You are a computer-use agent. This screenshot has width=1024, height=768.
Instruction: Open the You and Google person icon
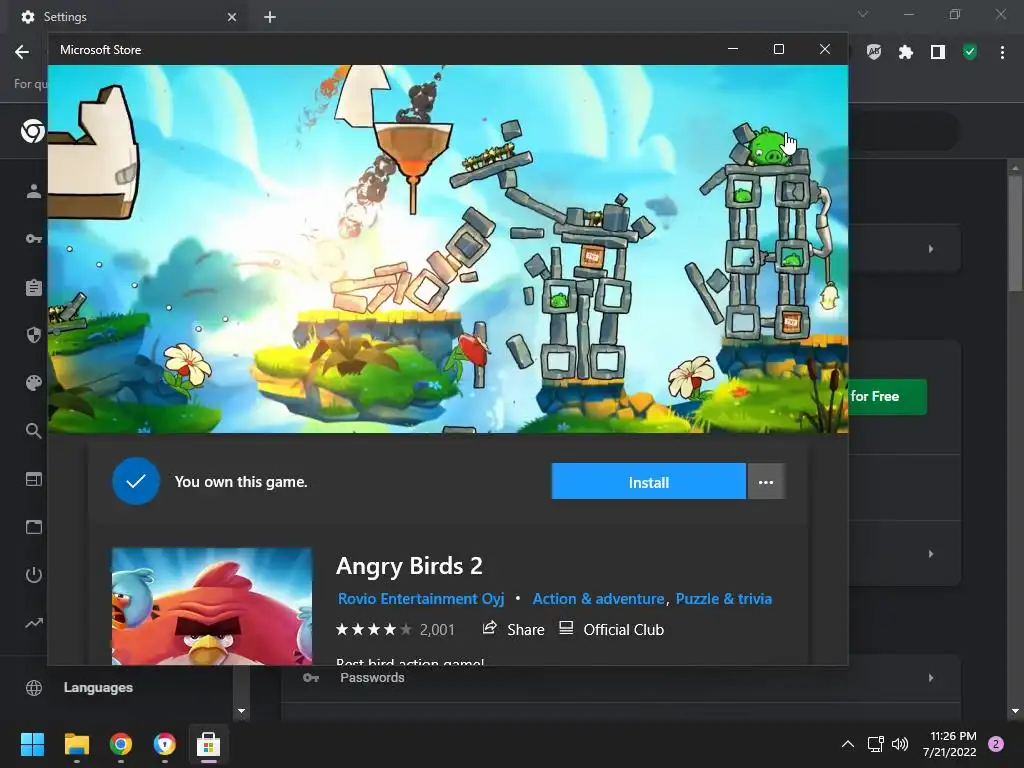[x=34, y=191]
